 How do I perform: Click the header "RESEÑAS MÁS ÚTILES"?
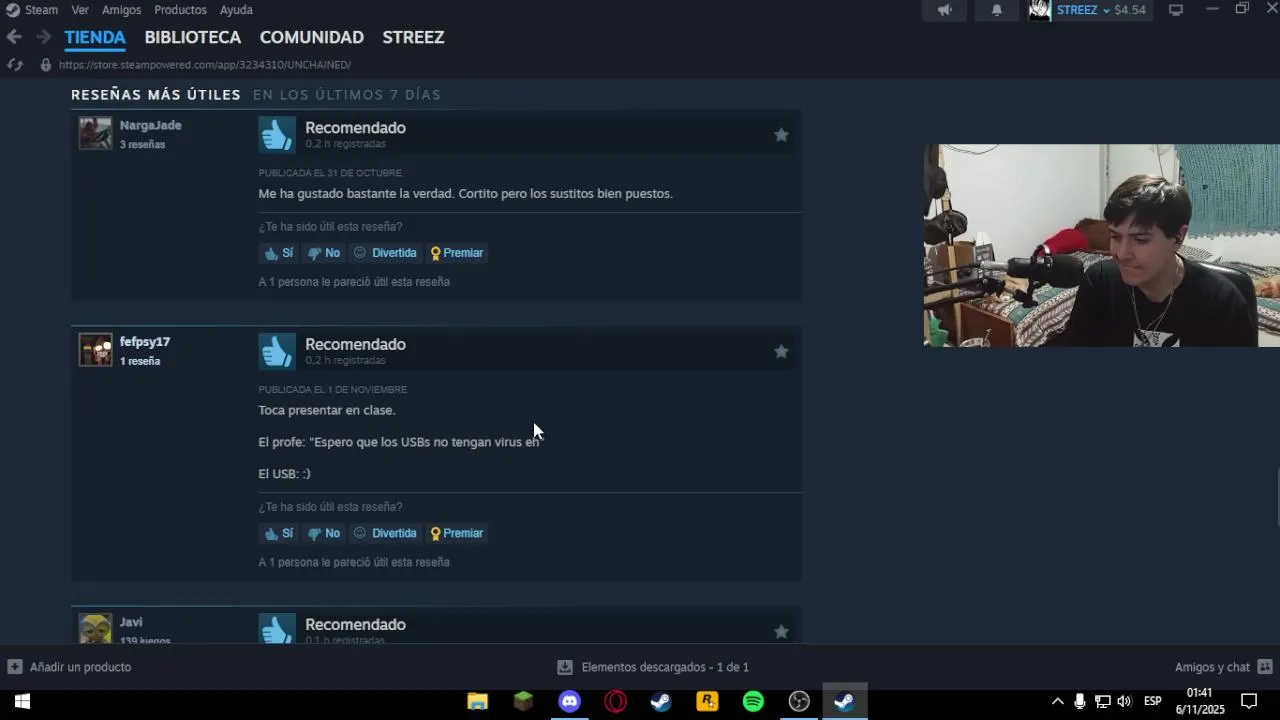click(156, 95)
